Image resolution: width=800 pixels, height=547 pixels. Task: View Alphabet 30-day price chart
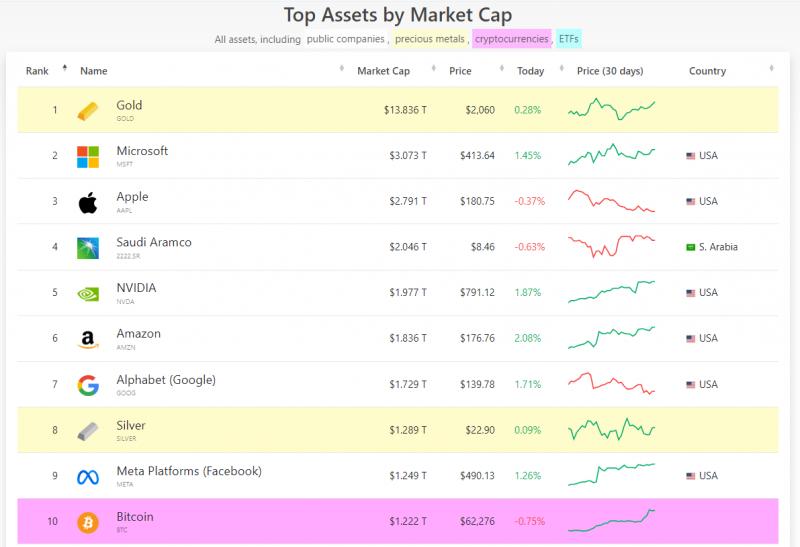[x=611, y=383]
